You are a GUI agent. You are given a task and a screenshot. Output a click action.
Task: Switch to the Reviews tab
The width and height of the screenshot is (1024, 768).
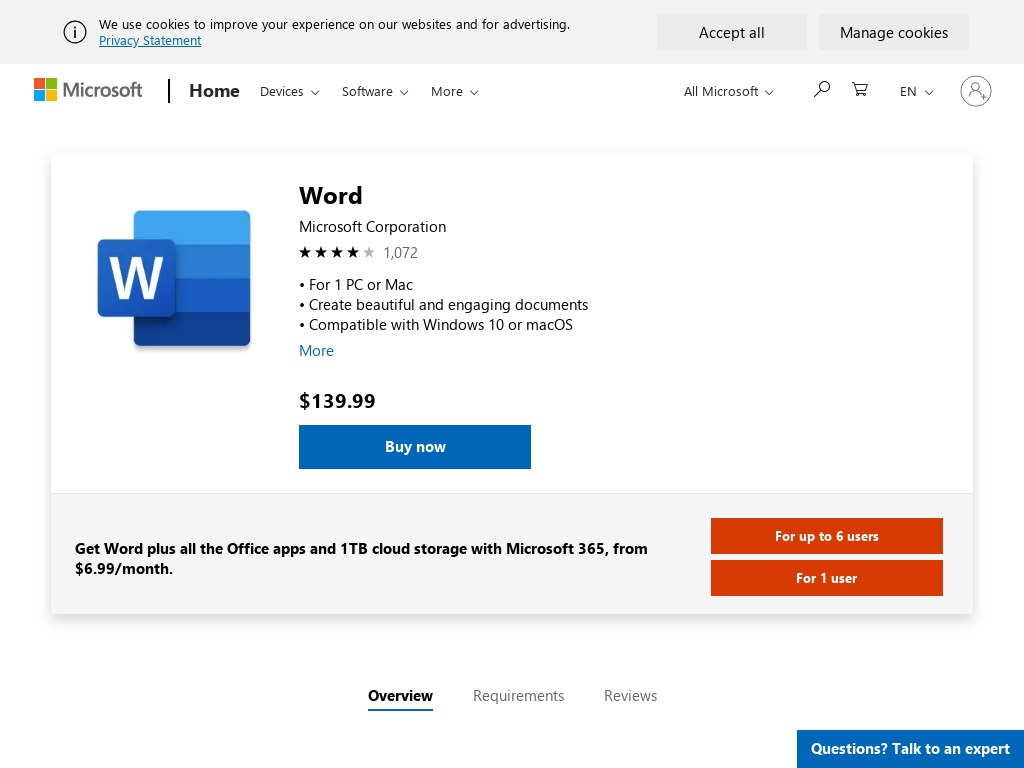click(630, 696)
